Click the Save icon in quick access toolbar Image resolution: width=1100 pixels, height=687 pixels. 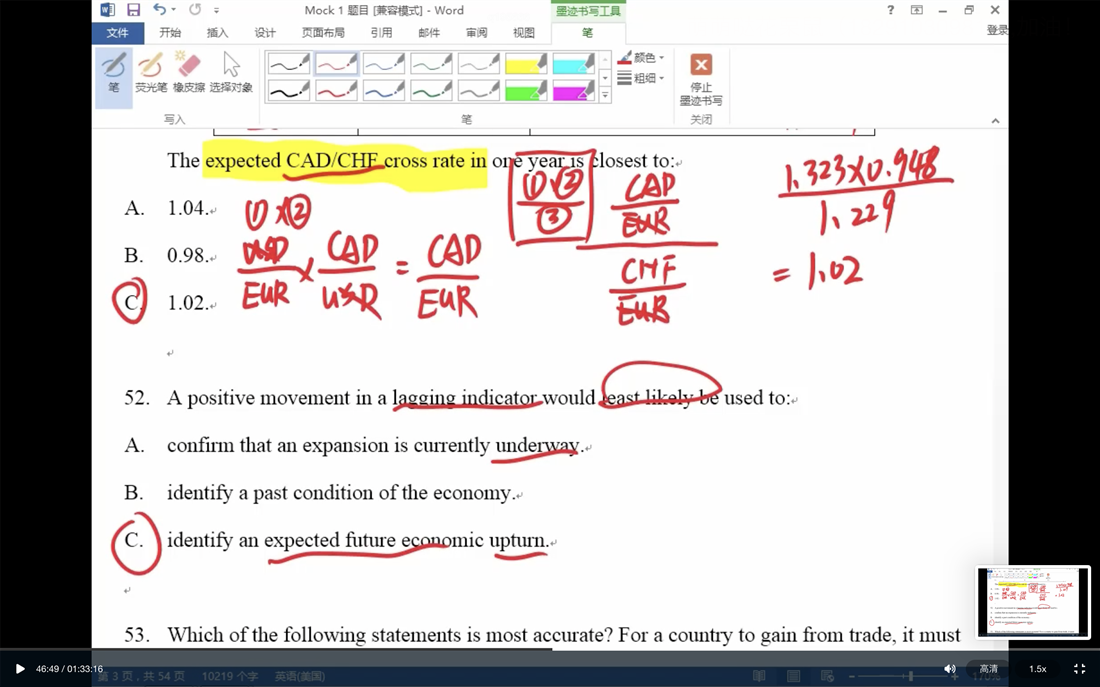pyautogui.click(x=133, y=10)
